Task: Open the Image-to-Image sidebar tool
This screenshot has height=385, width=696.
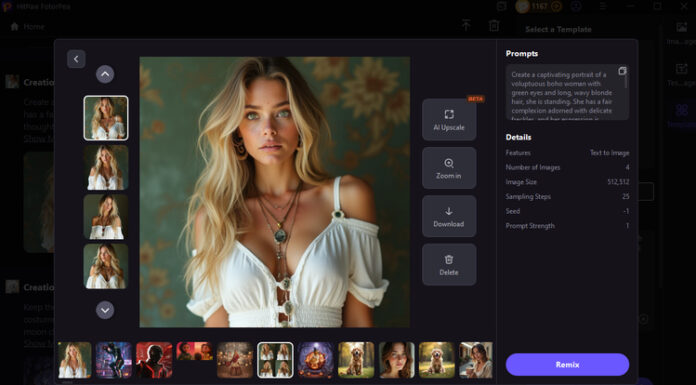Action: (x=681, y=32)
